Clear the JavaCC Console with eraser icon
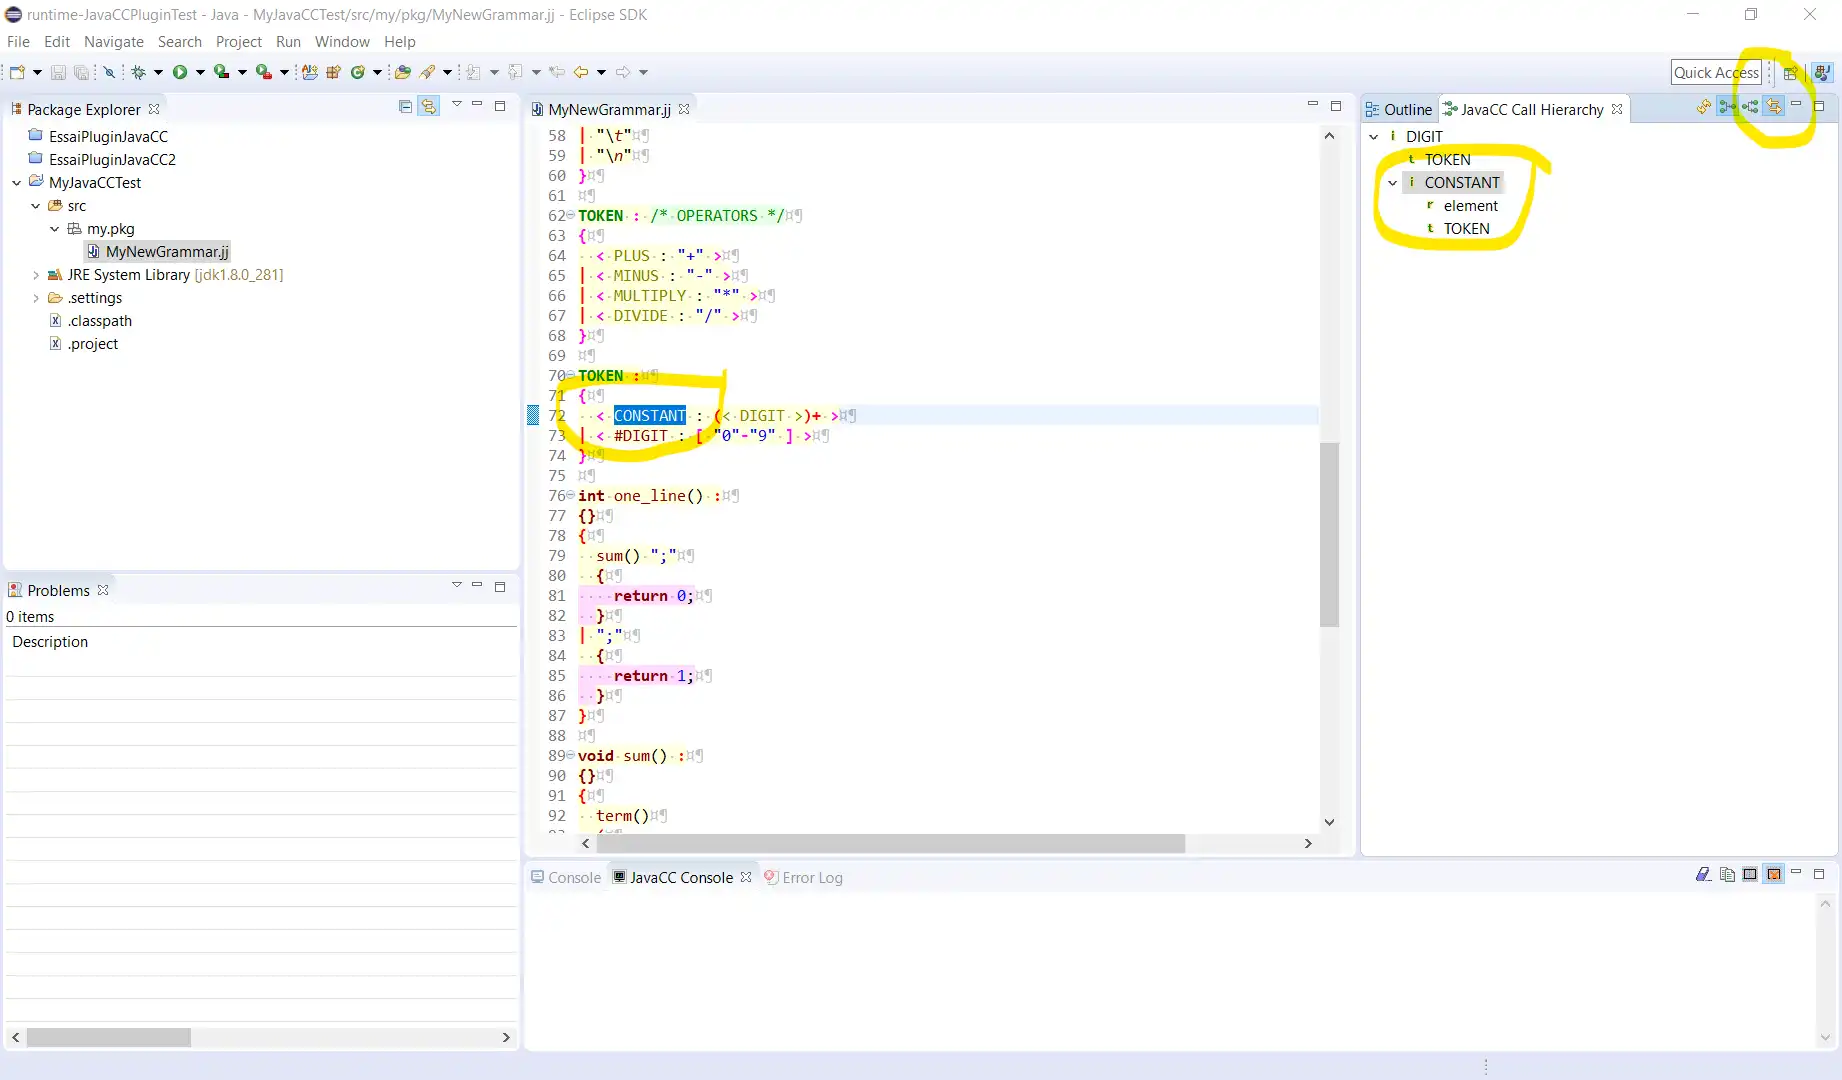Viewport: 1842px width, 1080px height. [x=1703, y=875]
